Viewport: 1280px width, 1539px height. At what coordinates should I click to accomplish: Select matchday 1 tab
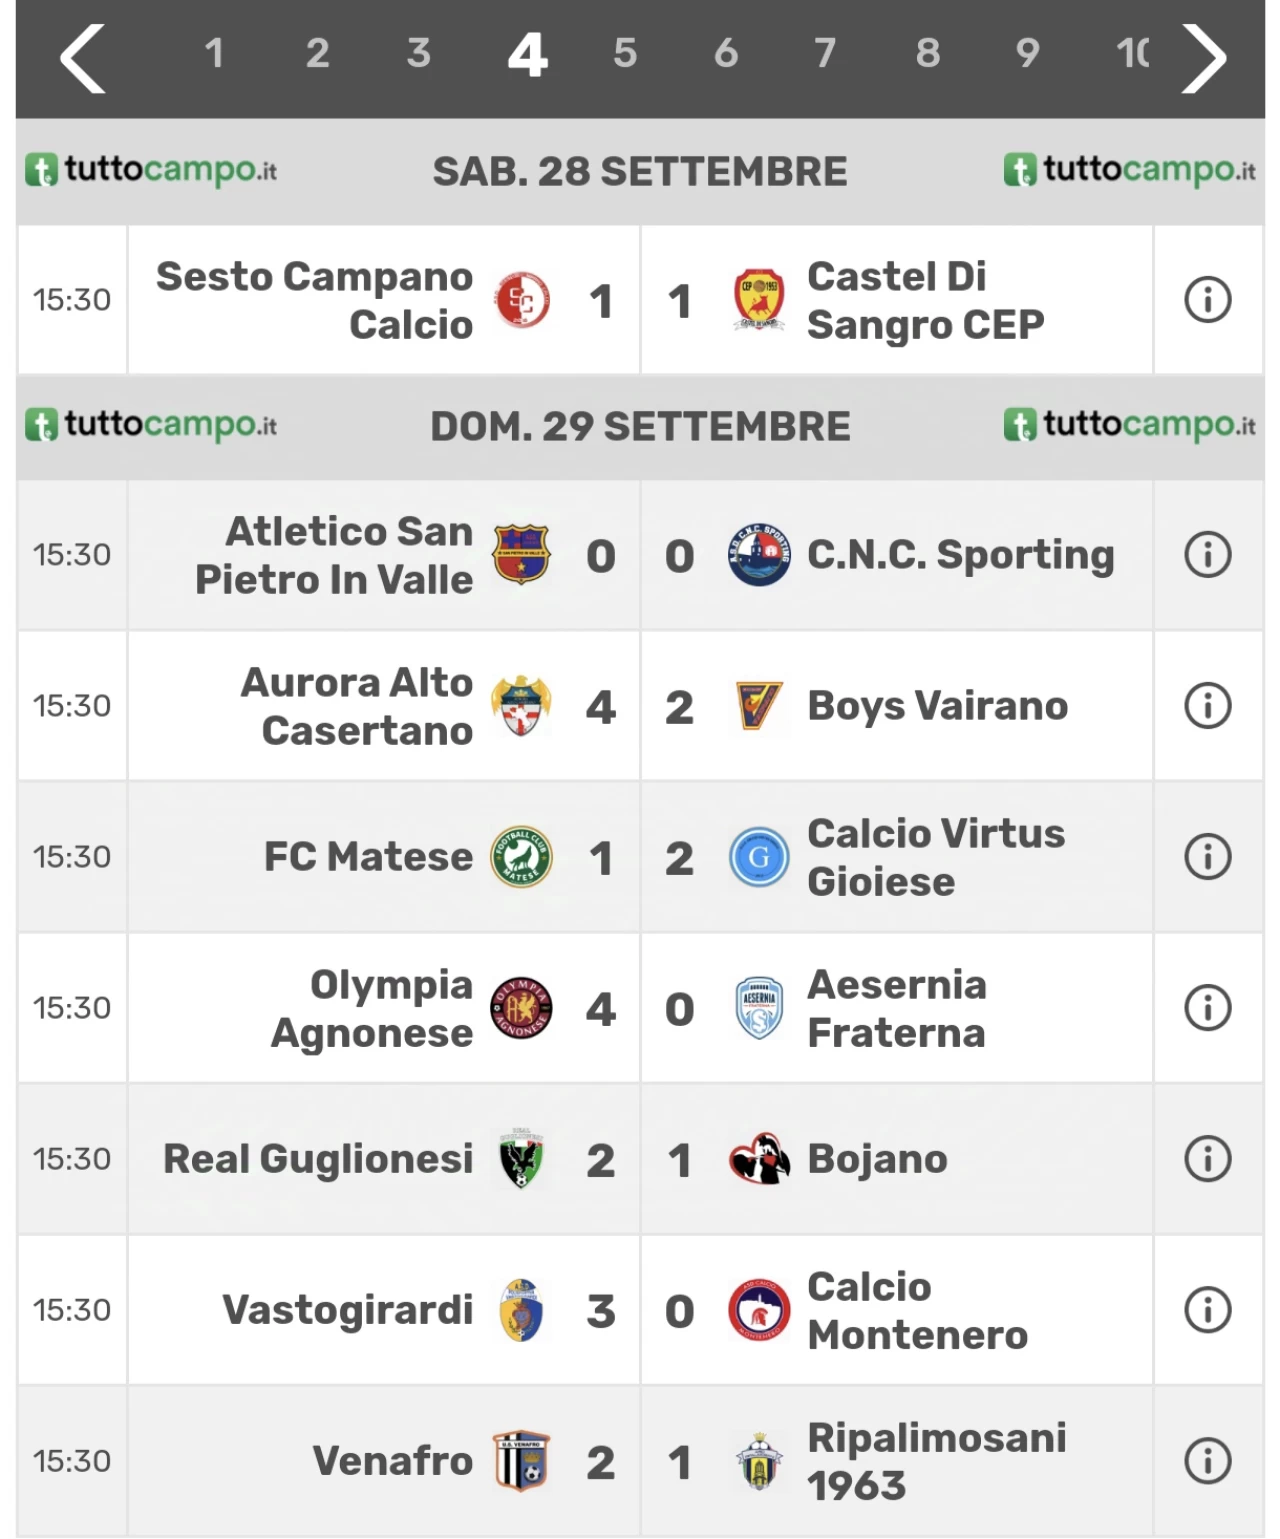pos(214,53)
